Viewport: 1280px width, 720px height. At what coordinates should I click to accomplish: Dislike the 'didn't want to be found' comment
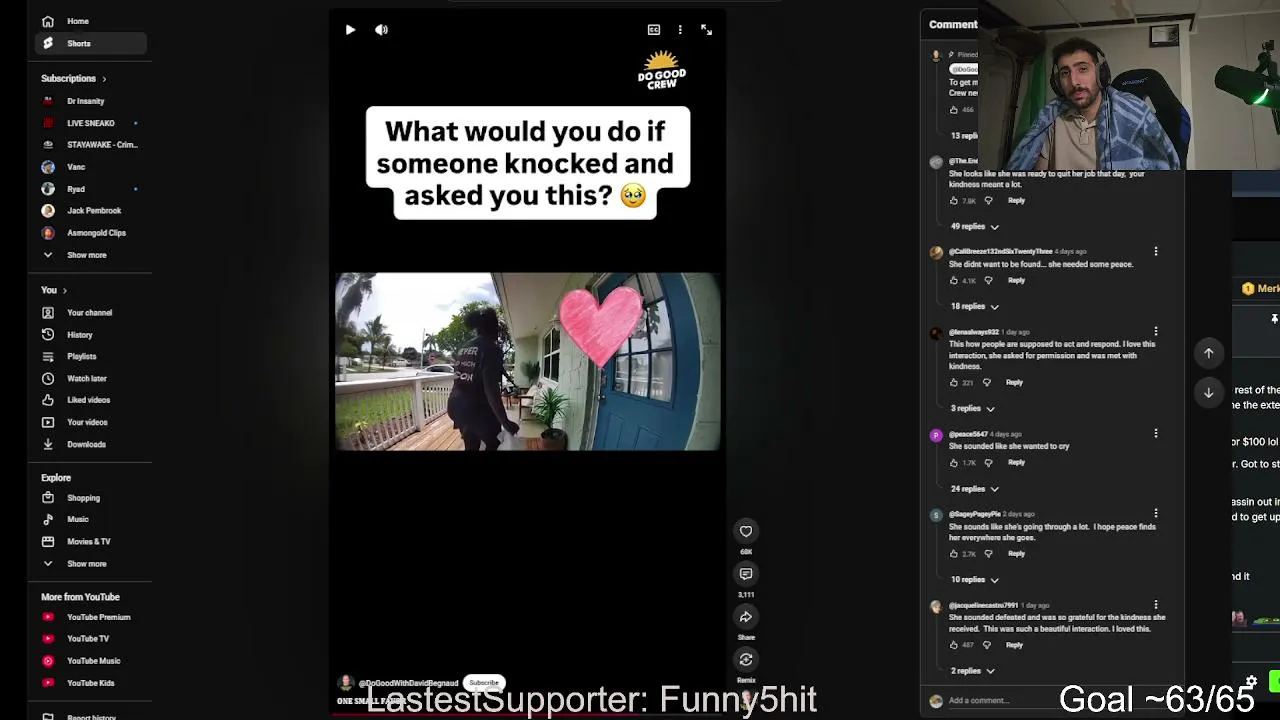[x=988, y=281]
